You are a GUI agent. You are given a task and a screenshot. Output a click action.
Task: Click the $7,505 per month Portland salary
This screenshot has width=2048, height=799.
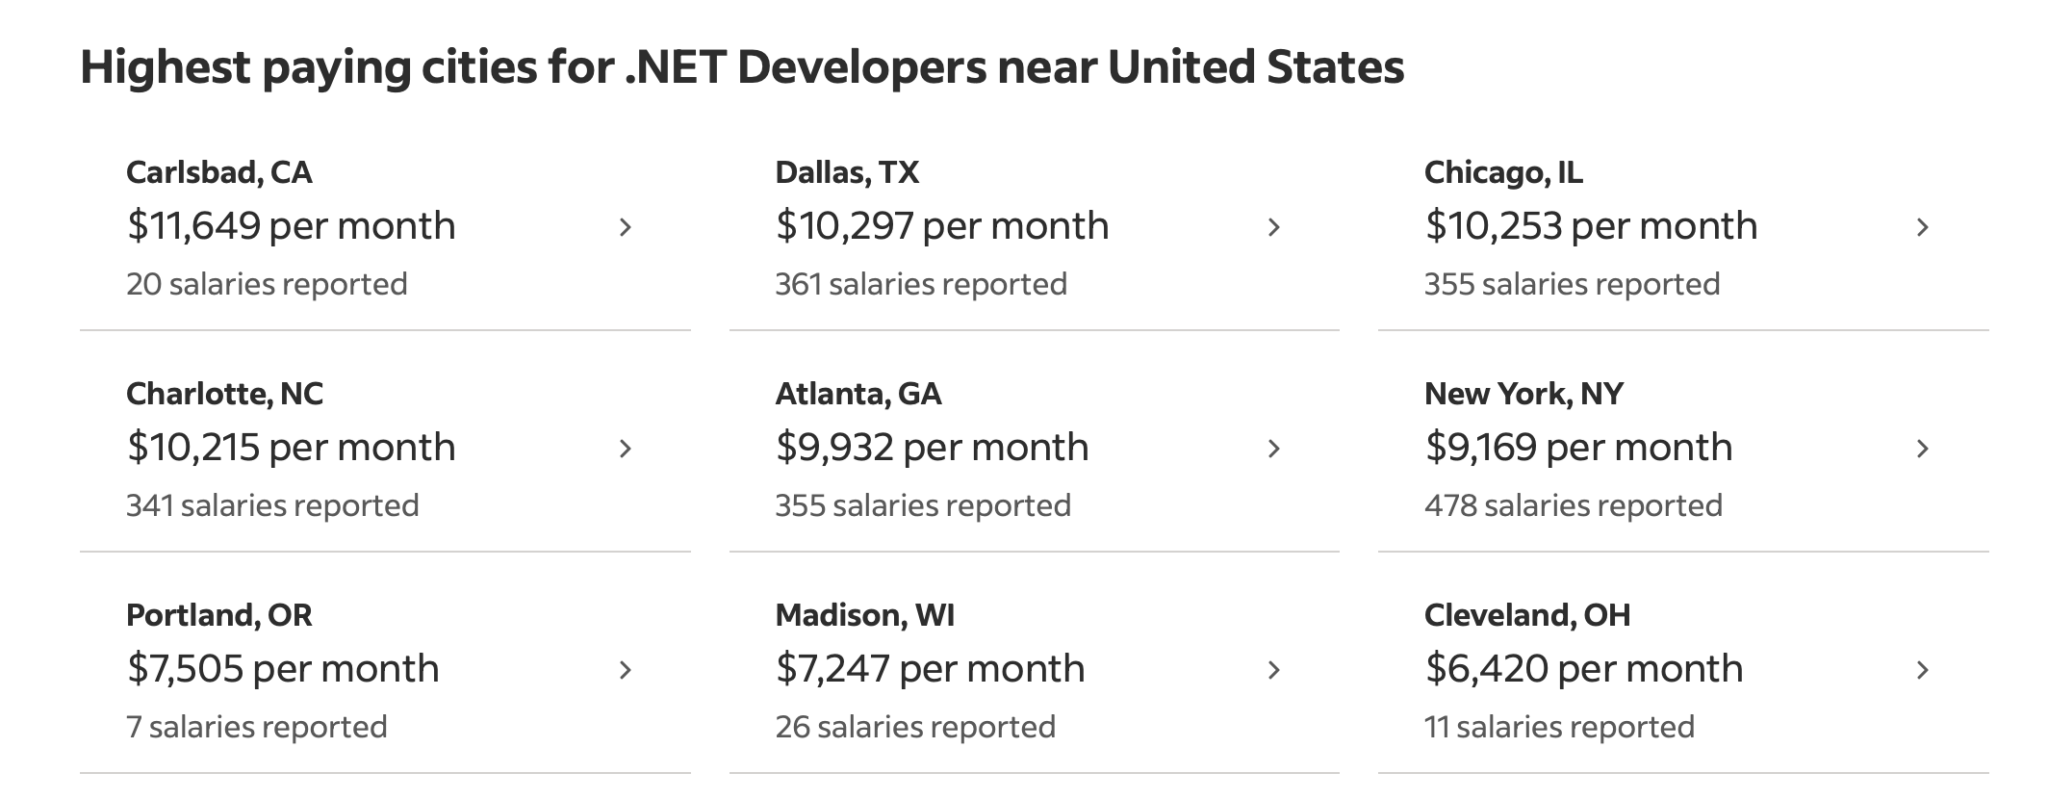pos(281,670)
